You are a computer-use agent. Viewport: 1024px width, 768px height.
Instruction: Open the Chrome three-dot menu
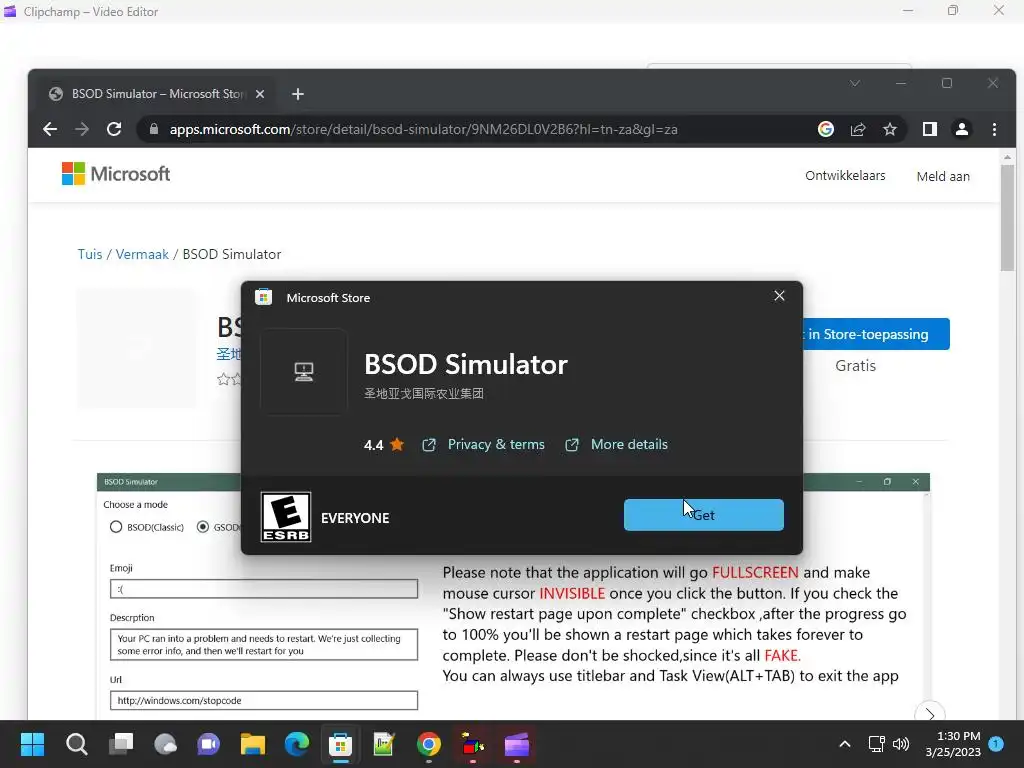[x=994, y=129]
